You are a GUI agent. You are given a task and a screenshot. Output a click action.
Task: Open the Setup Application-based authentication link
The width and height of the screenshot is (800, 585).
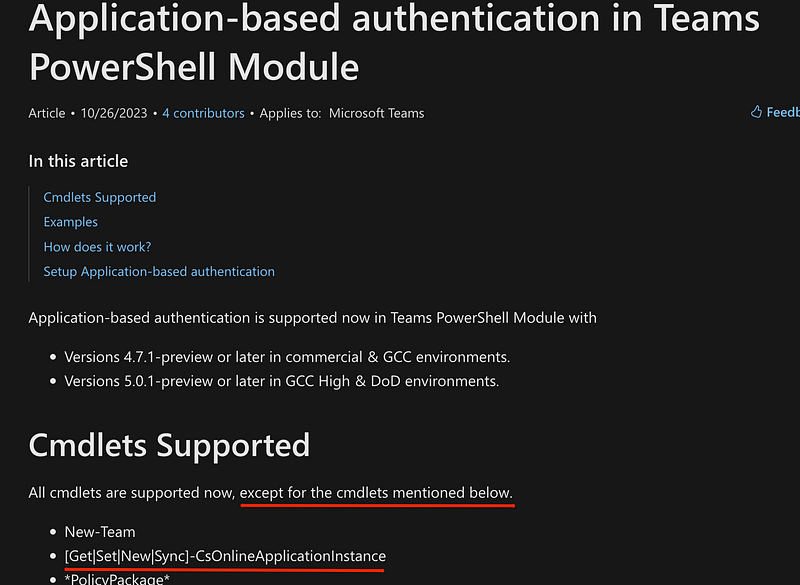coord(158,271)
